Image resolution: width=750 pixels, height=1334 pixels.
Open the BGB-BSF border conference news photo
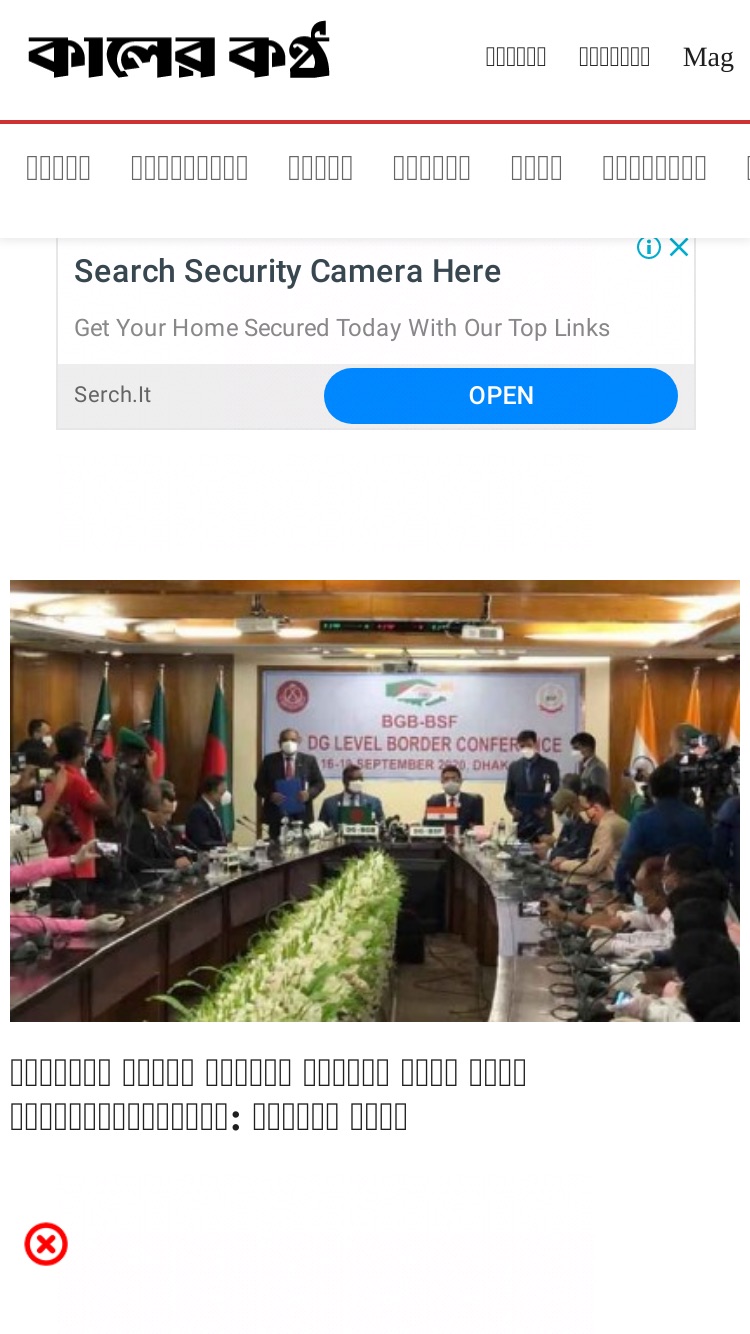point(375,801)
